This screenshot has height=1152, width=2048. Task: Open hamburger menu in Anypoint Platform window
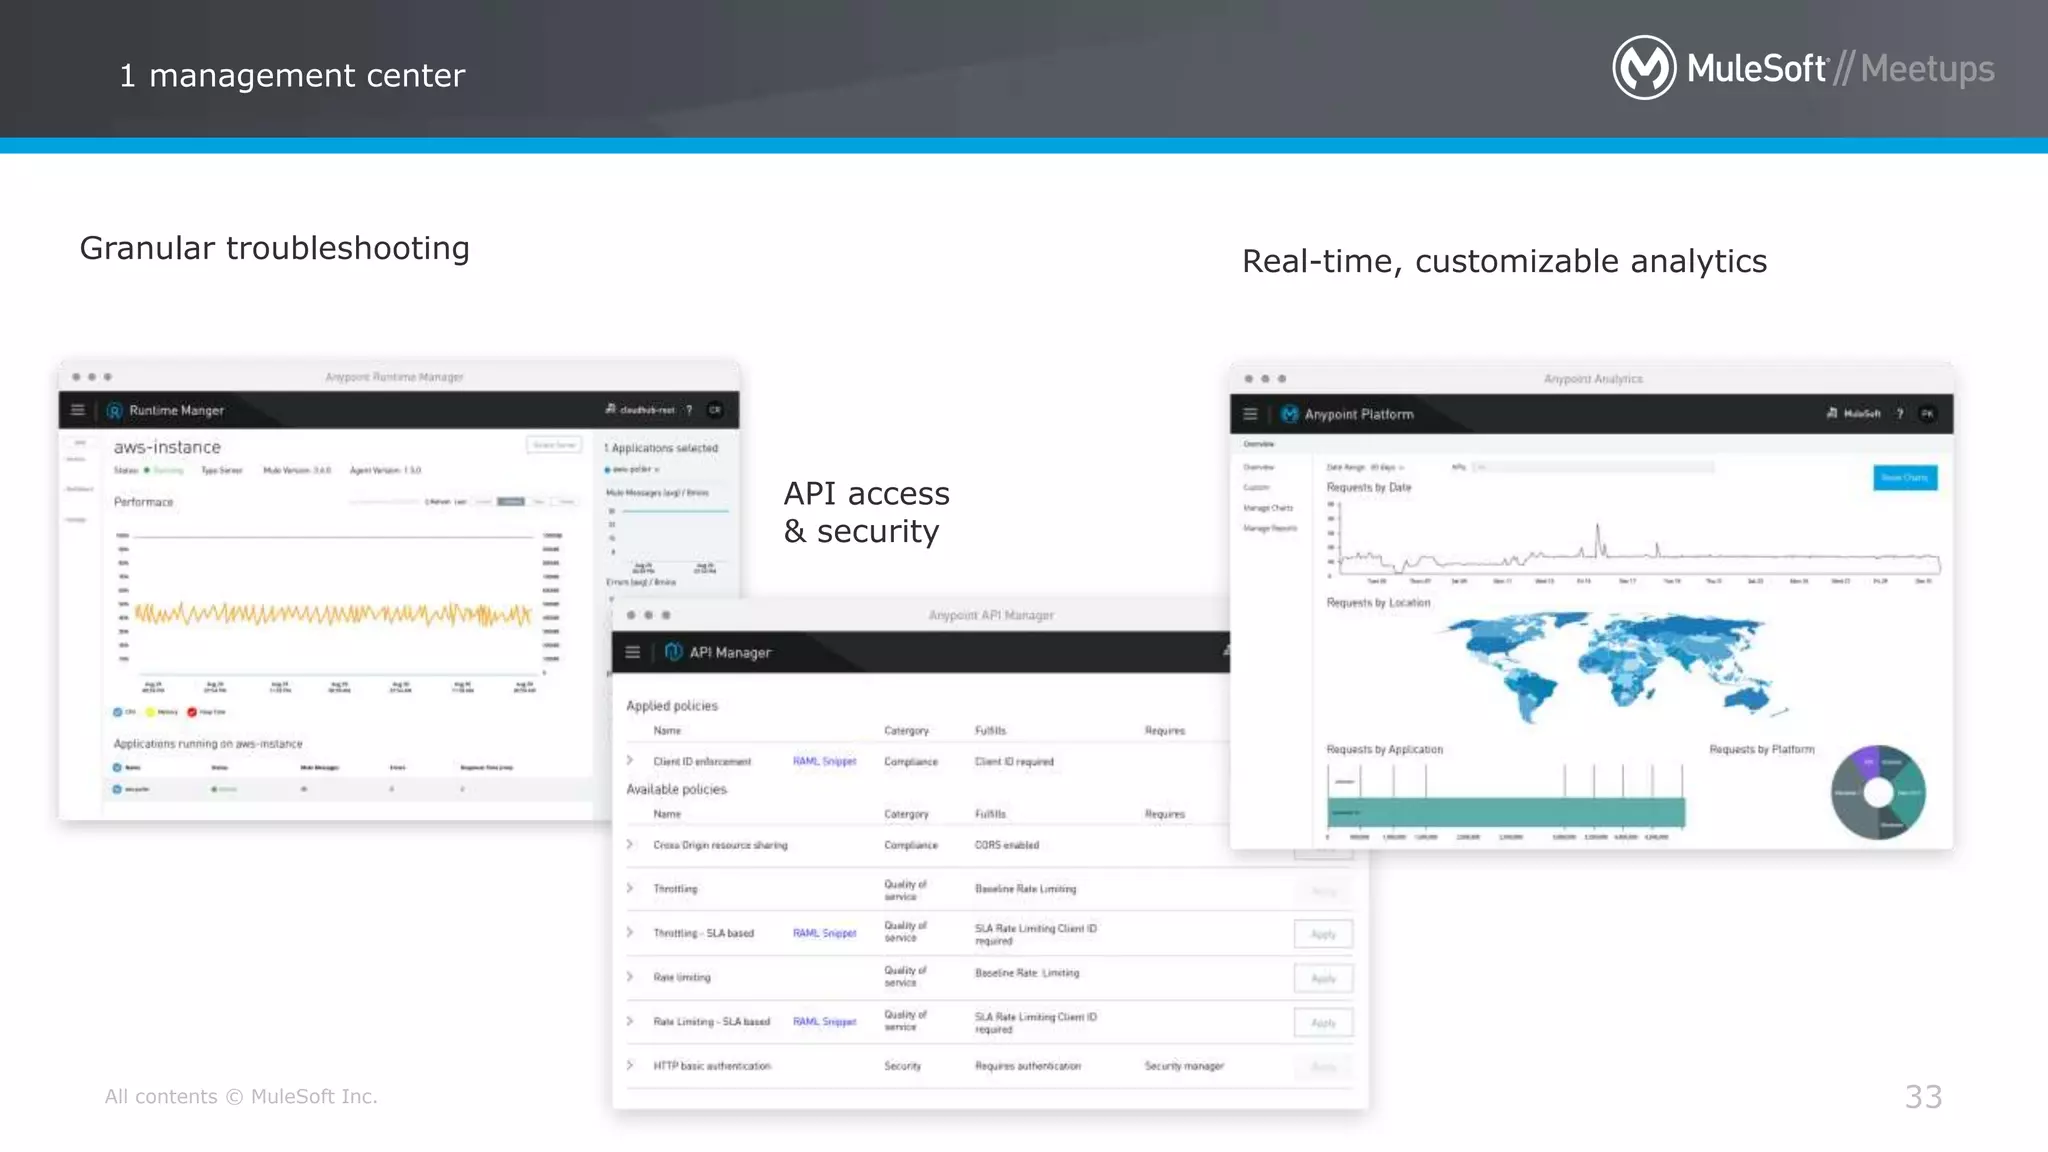coord(1250,414)
